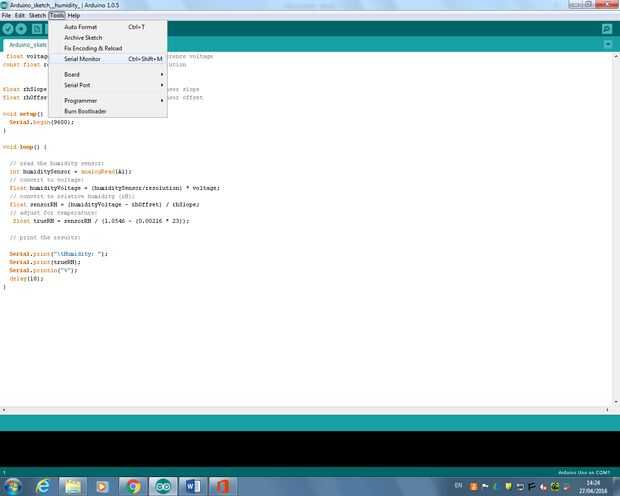Click the EN language indicator in tray

(458, 485)
